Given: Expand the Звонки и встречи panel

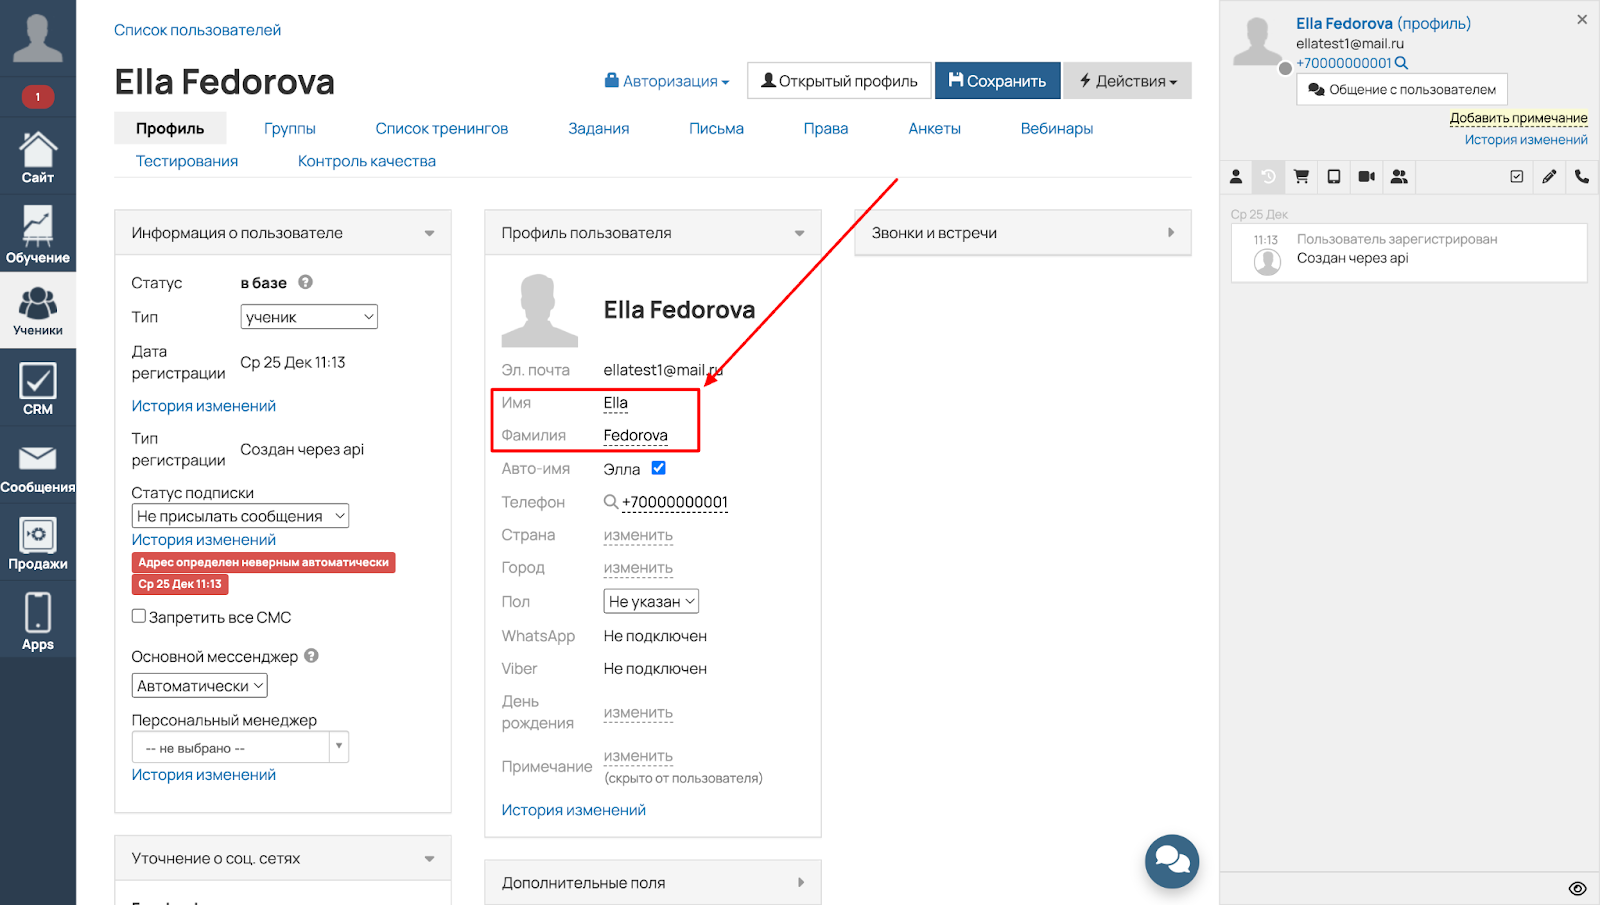Looking at the screenshot, I should [x=1022, y=233].
